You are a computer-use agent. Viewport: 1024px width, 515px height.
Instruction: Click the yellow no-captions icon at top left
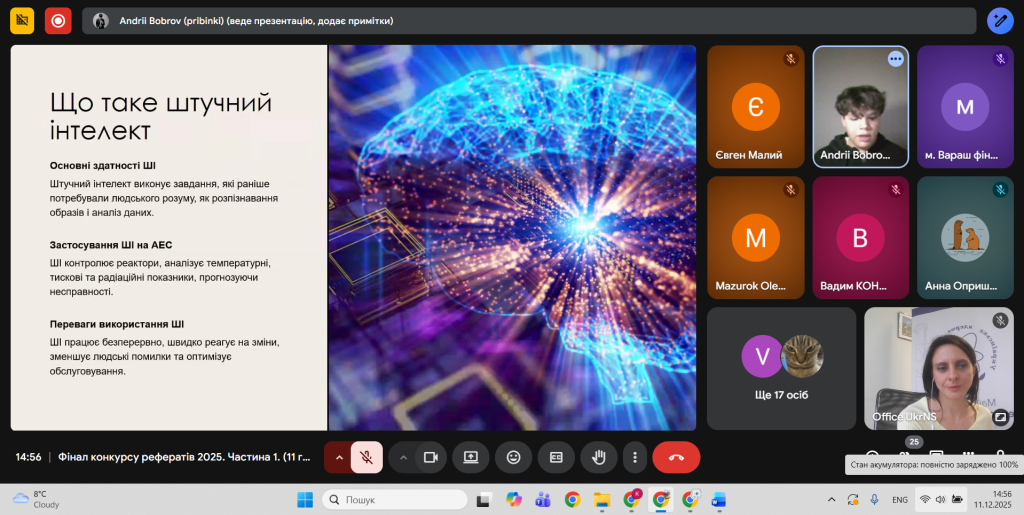22,20
